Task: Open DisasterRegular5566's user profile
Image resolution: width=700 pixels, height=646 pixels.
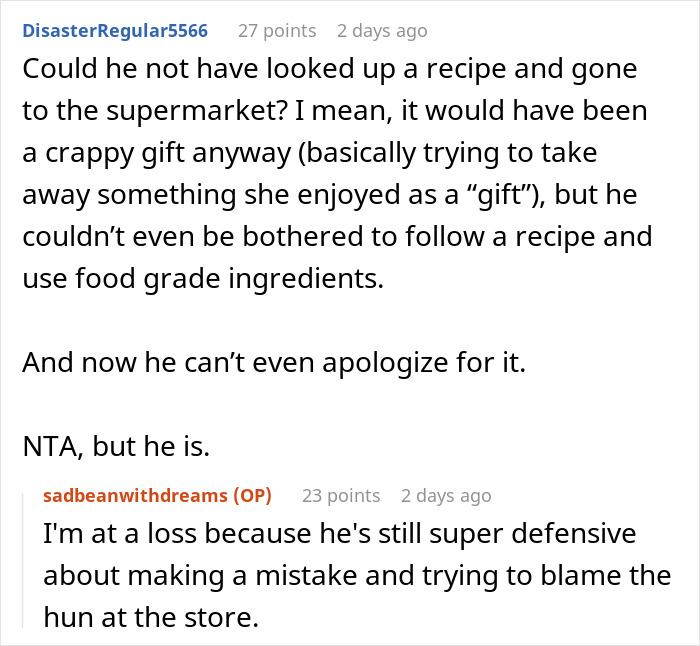Action: click(x=115, y=31)
